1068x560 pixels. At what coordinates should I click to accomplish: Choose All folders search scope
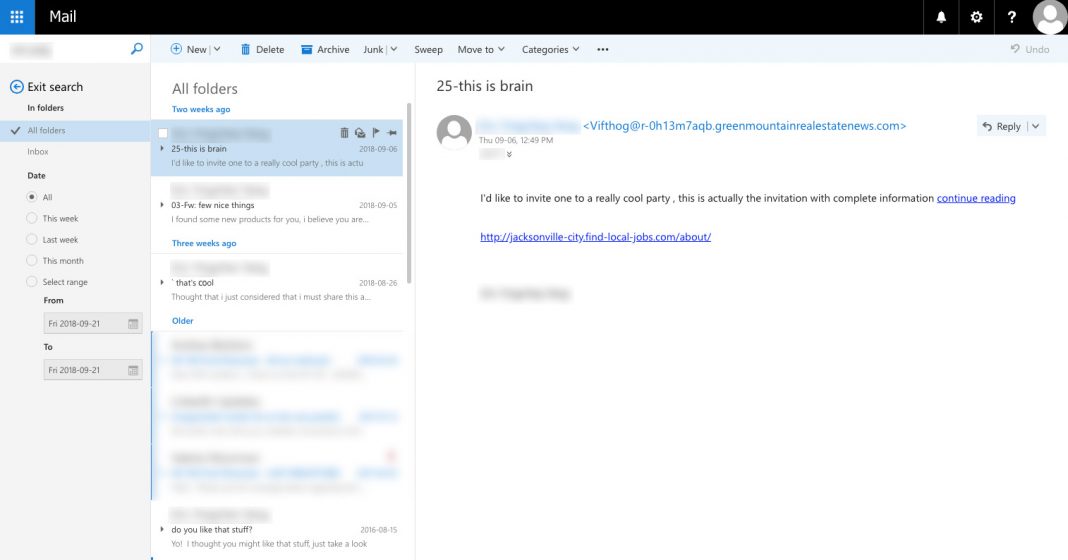pos(75,130)
